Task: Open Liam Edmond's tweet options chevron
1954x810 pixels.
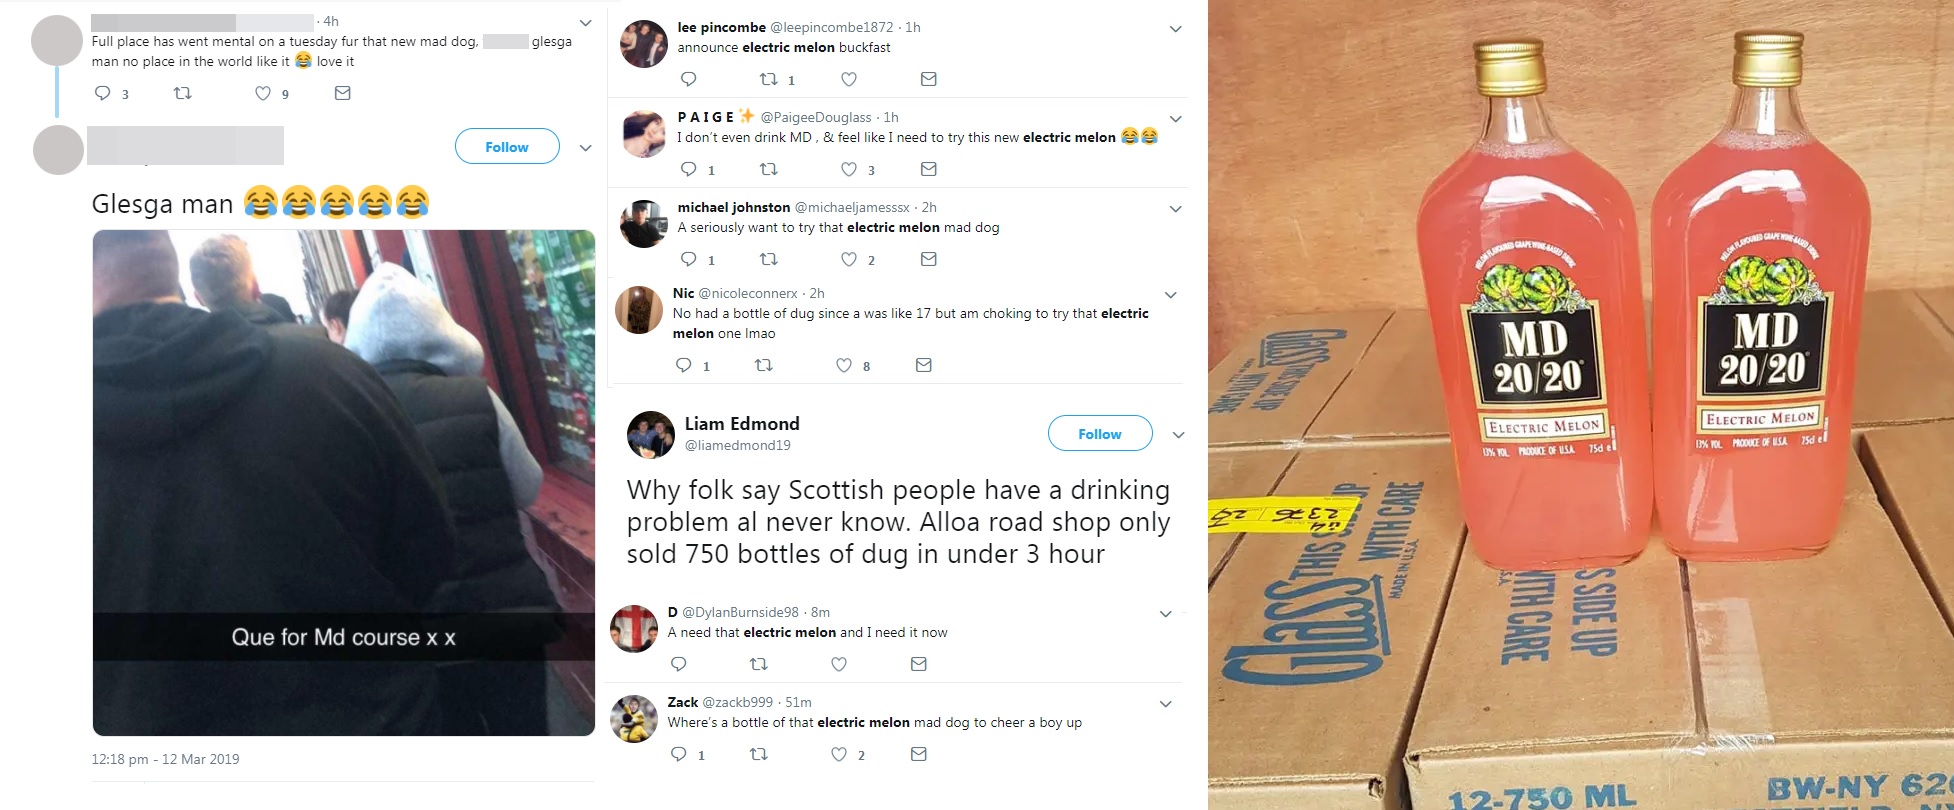Action: point(1178,435)
